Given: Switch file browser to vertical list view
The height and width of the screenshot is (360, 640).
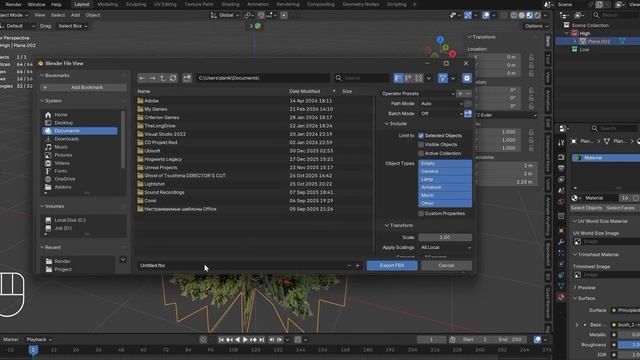Looking at the screenshot, I should [x=398, y=78].
